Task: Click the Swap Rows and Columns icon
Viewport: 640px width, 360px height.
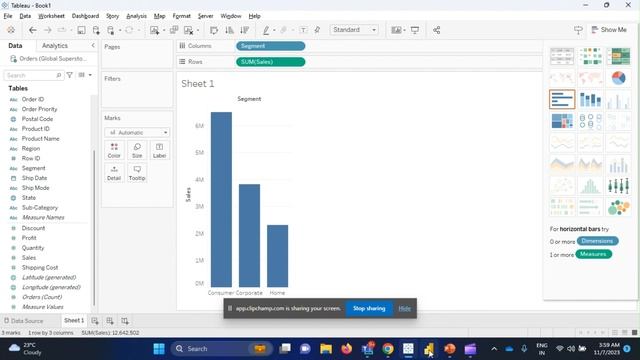Action: click(213, 30)
